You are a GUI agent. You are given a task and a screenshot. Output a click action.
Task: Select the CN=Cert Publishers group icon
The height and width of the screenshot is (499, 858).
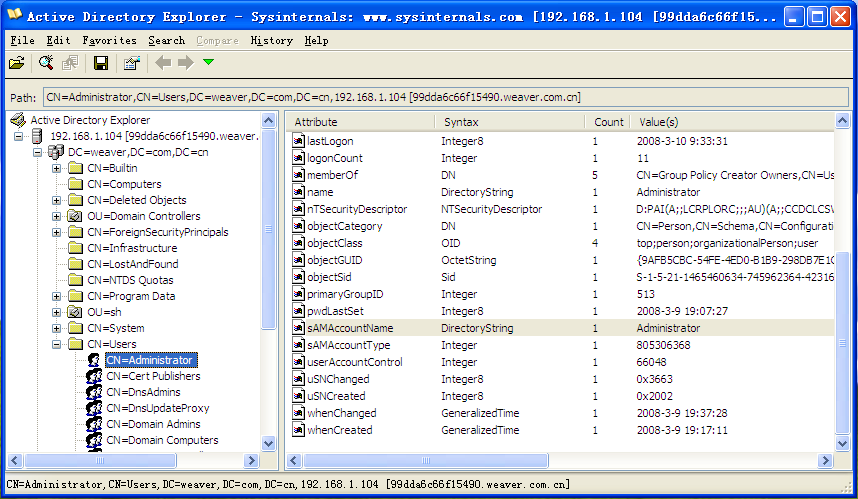click(x=94, y=376)
